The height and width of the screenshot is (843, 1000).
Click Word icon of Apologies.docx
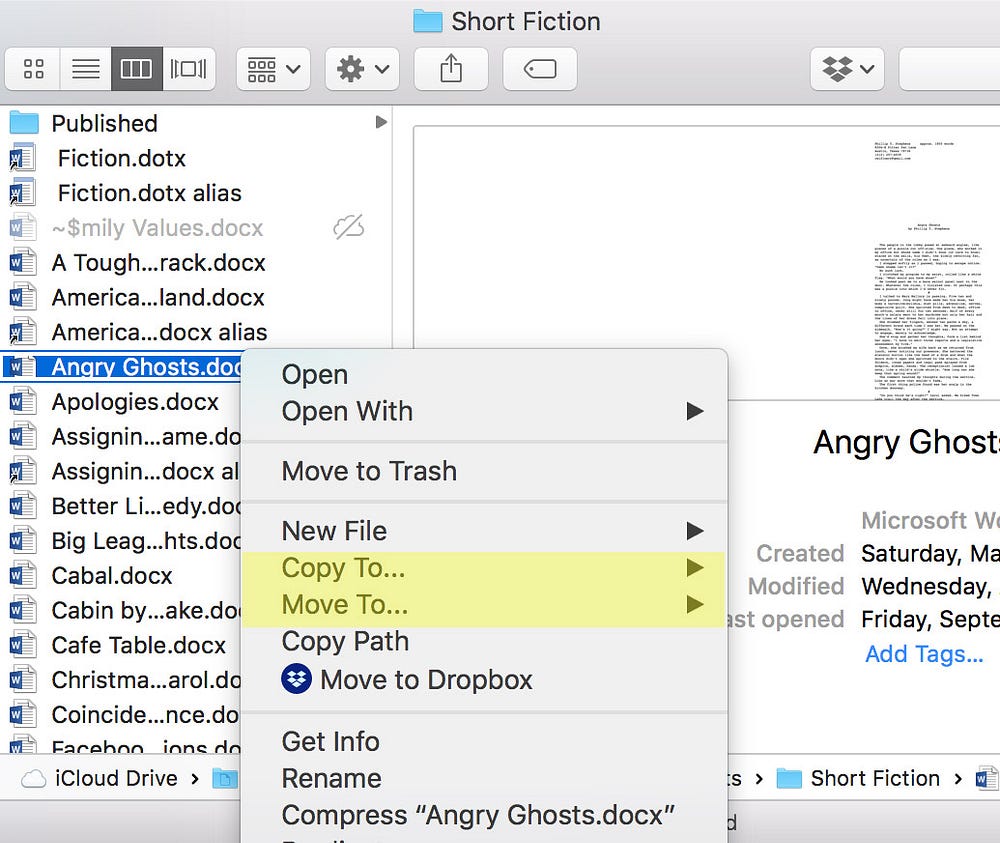tap(22, 402)
